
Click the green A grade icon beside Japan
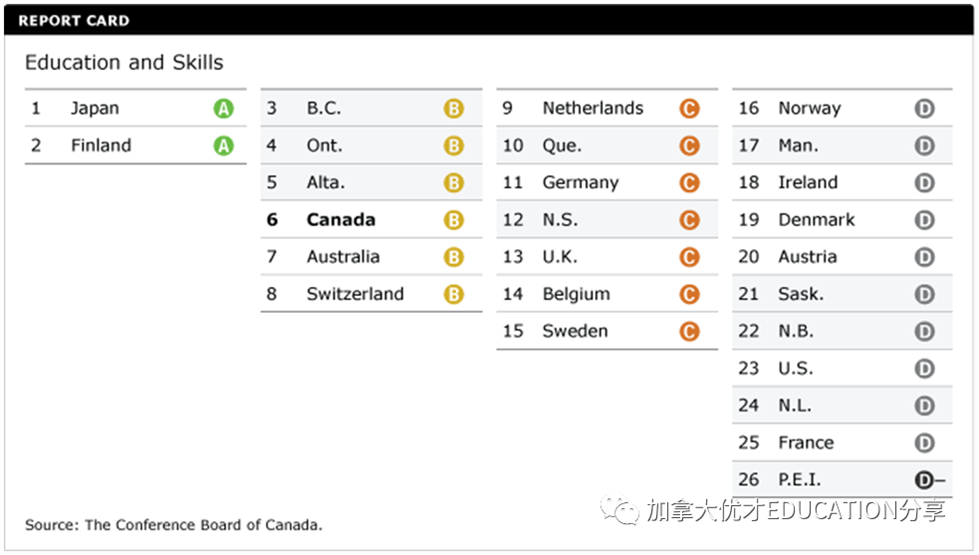pos(223,109)
